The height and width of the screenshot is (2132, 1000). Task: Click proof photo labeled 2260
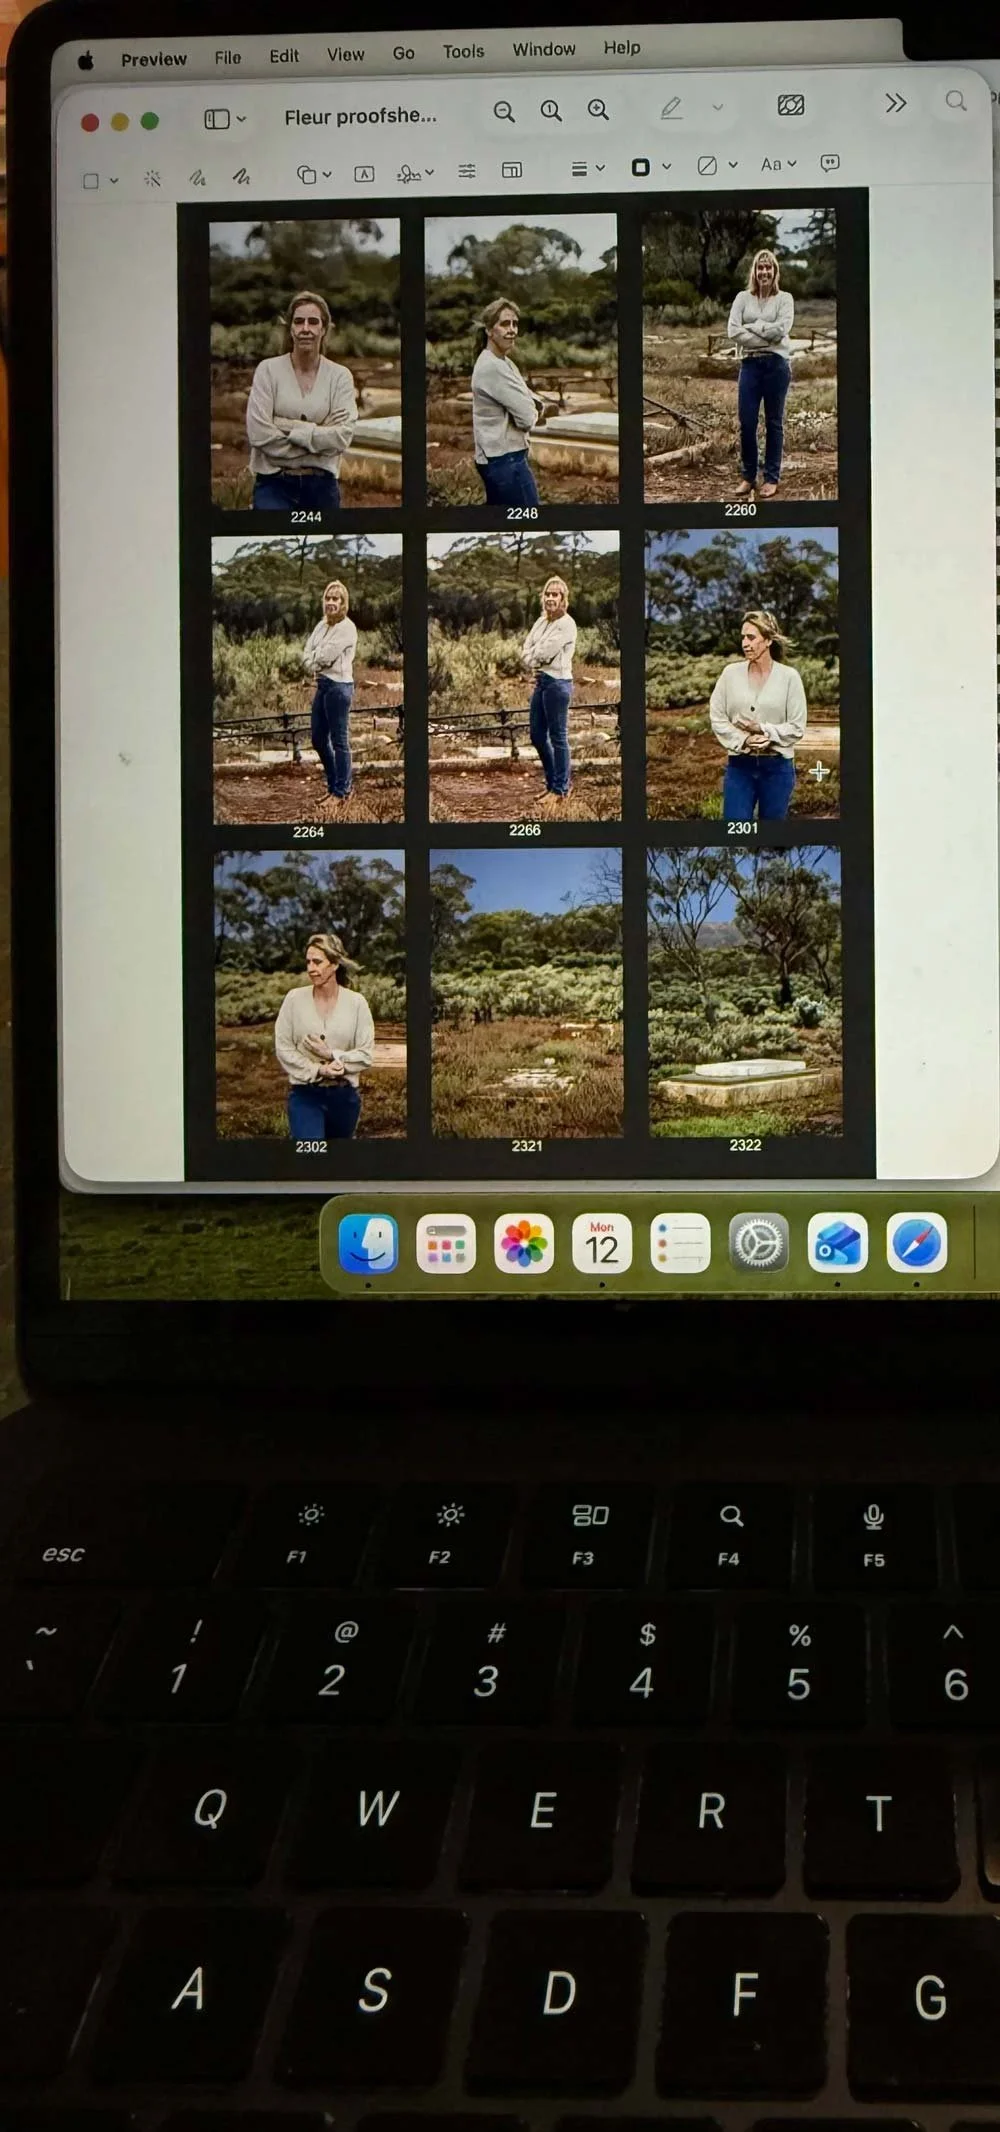[x=740, y=355]
